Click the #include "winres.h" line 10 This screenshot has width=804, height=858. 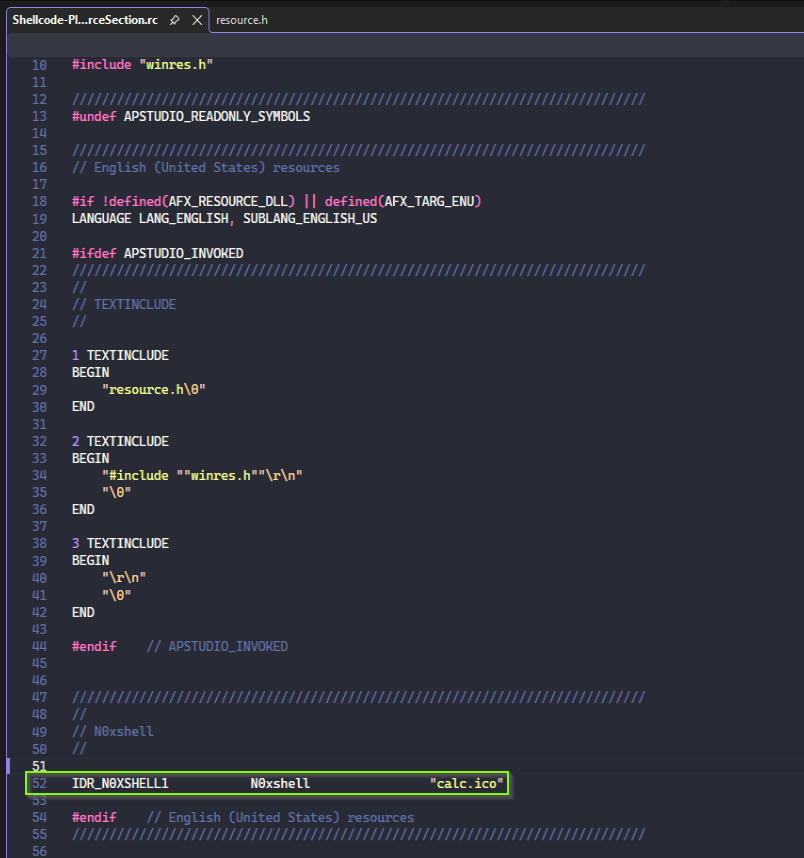(x=142, y=65)
